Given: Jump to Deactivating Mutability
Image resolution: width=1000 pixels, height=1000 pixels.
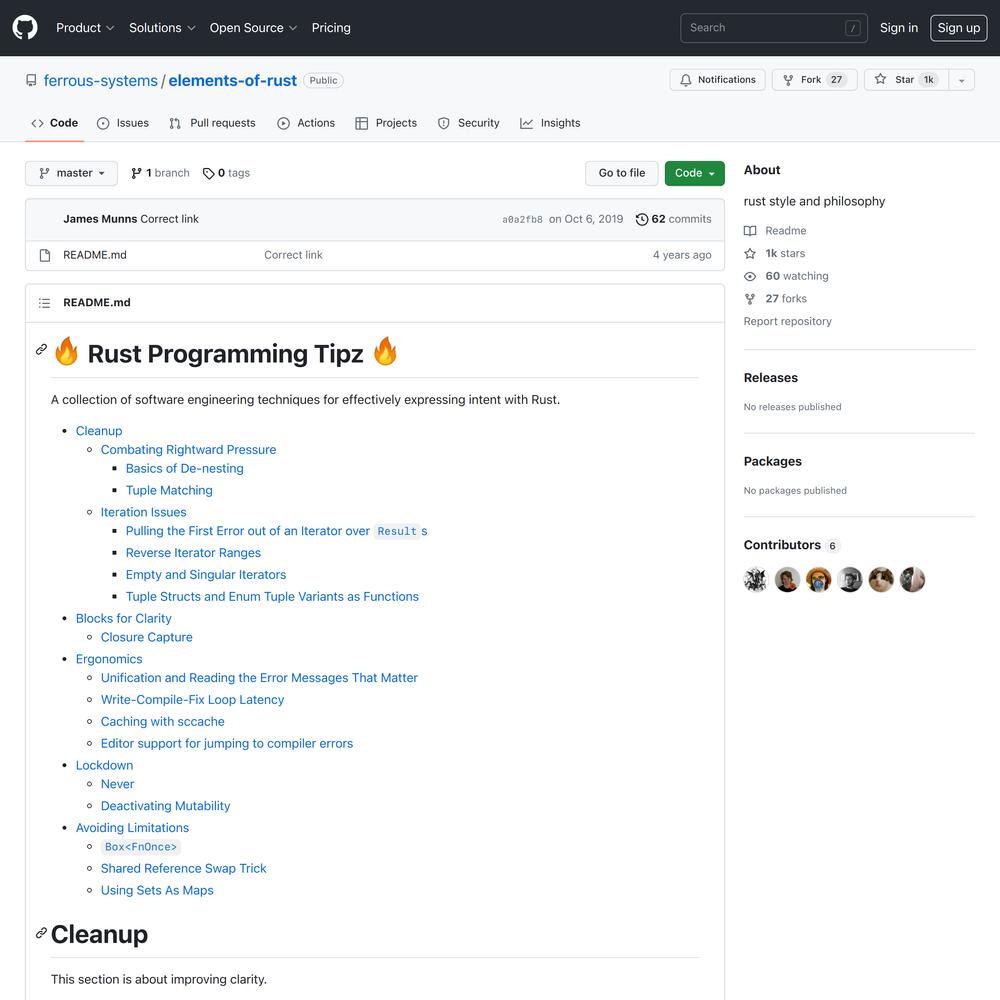Looking at the screenshot, I should point(166,806).
